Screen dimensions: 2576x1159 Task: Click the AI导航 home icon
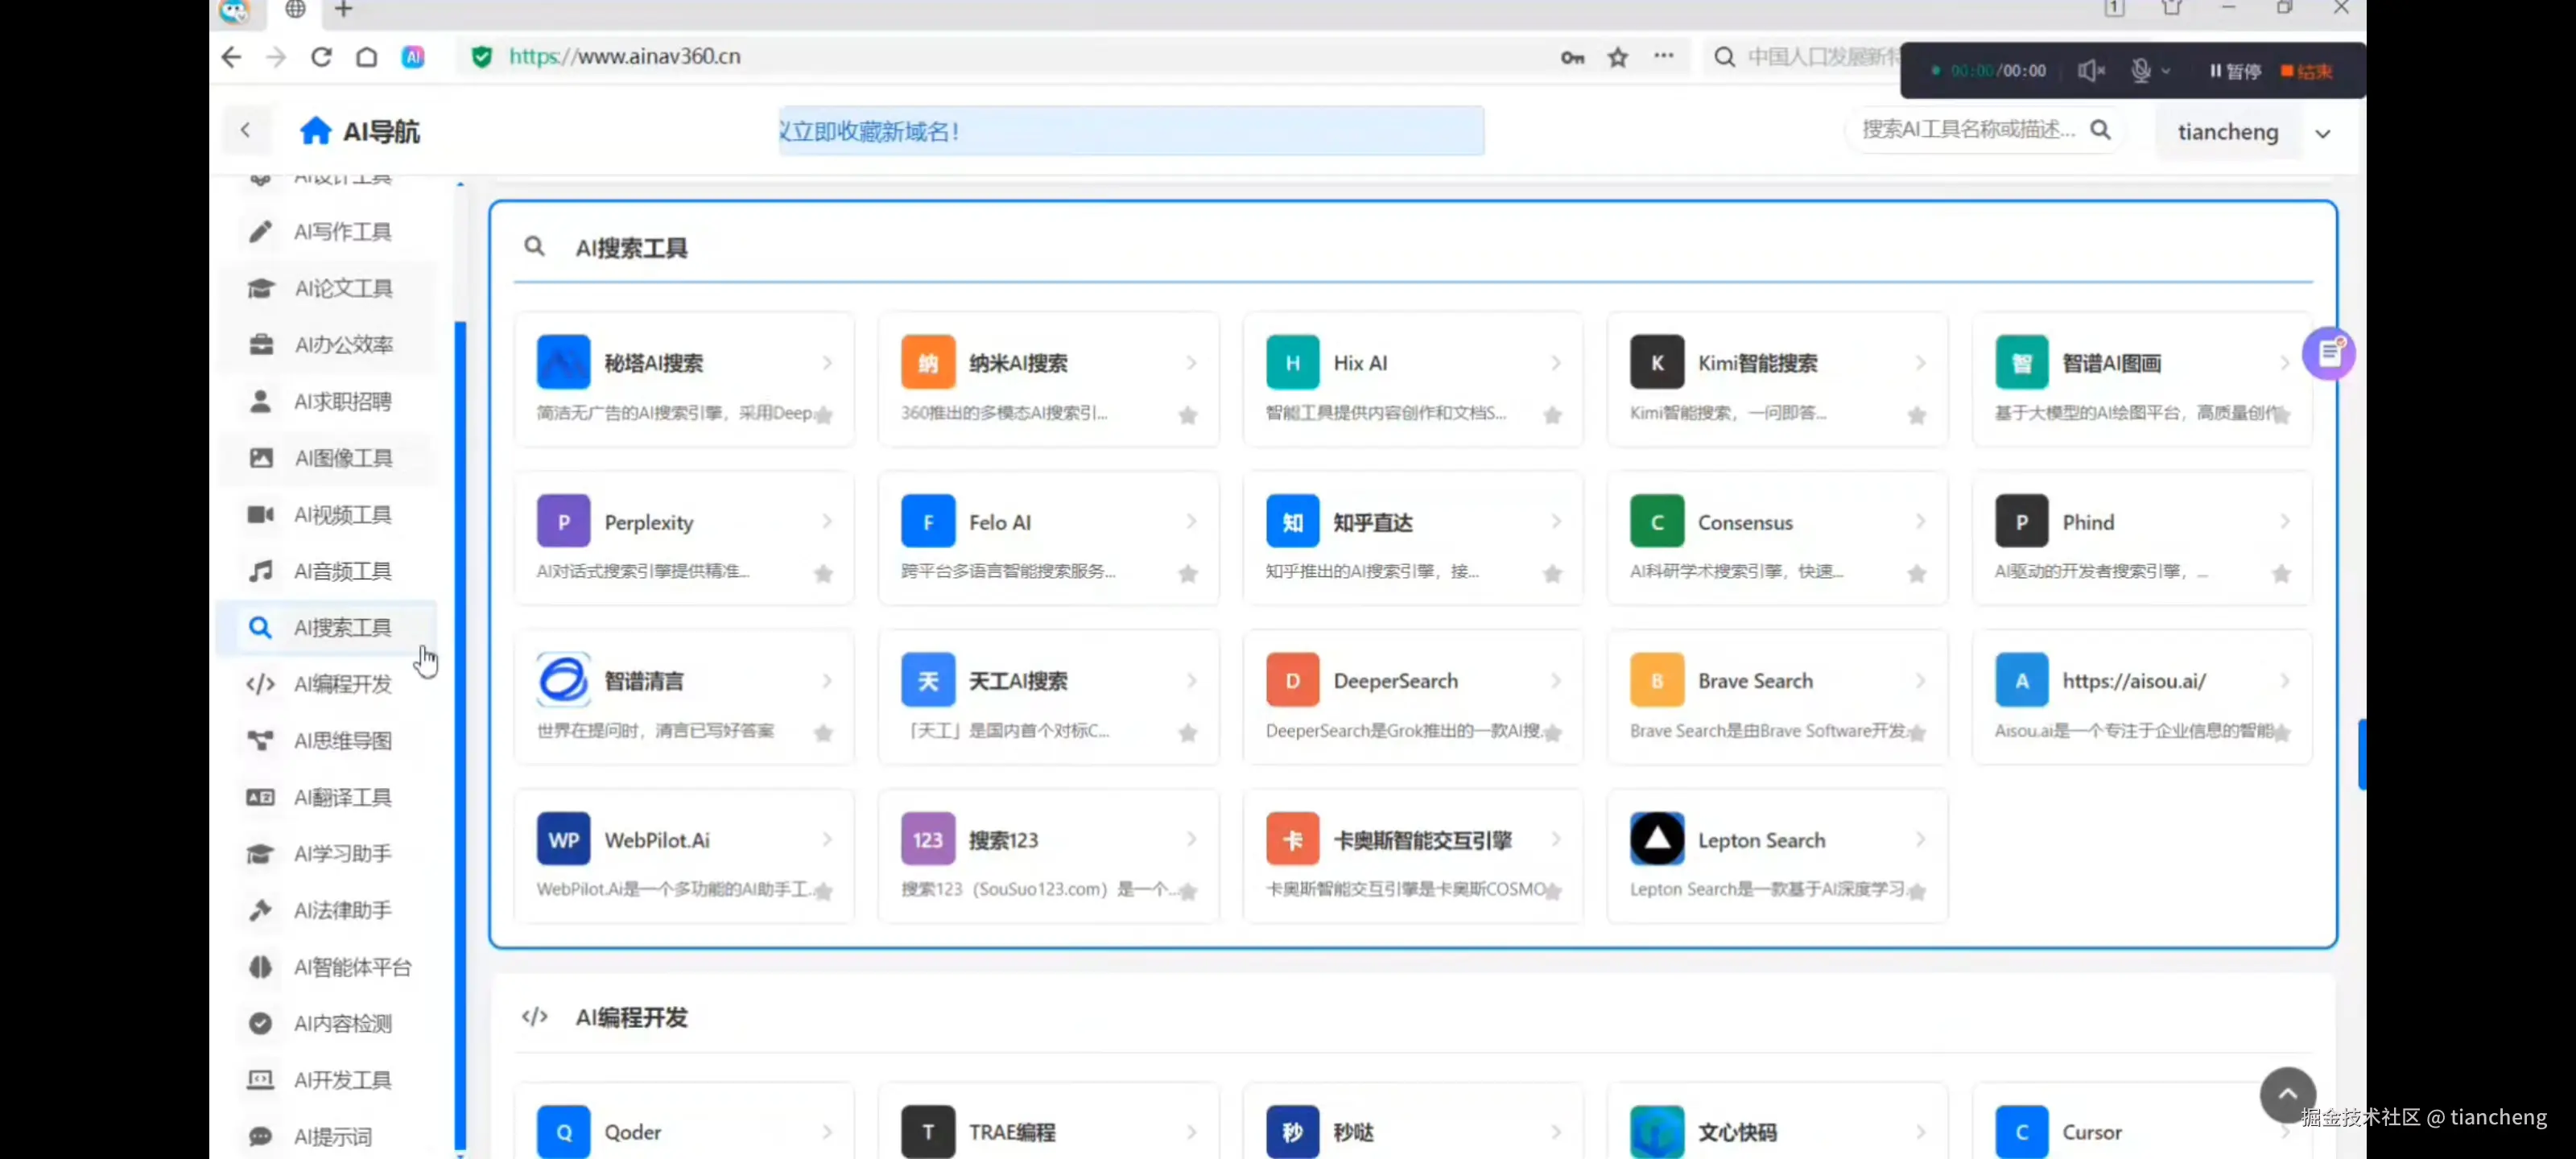(315, 130)
